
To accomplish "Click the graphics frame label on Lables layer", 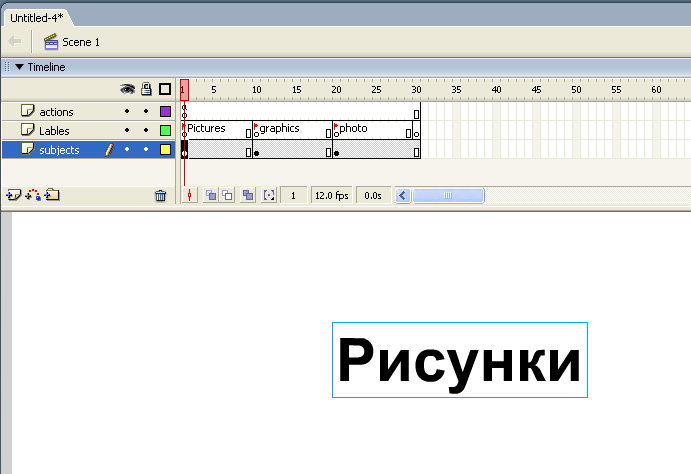I will pos(279,128).
